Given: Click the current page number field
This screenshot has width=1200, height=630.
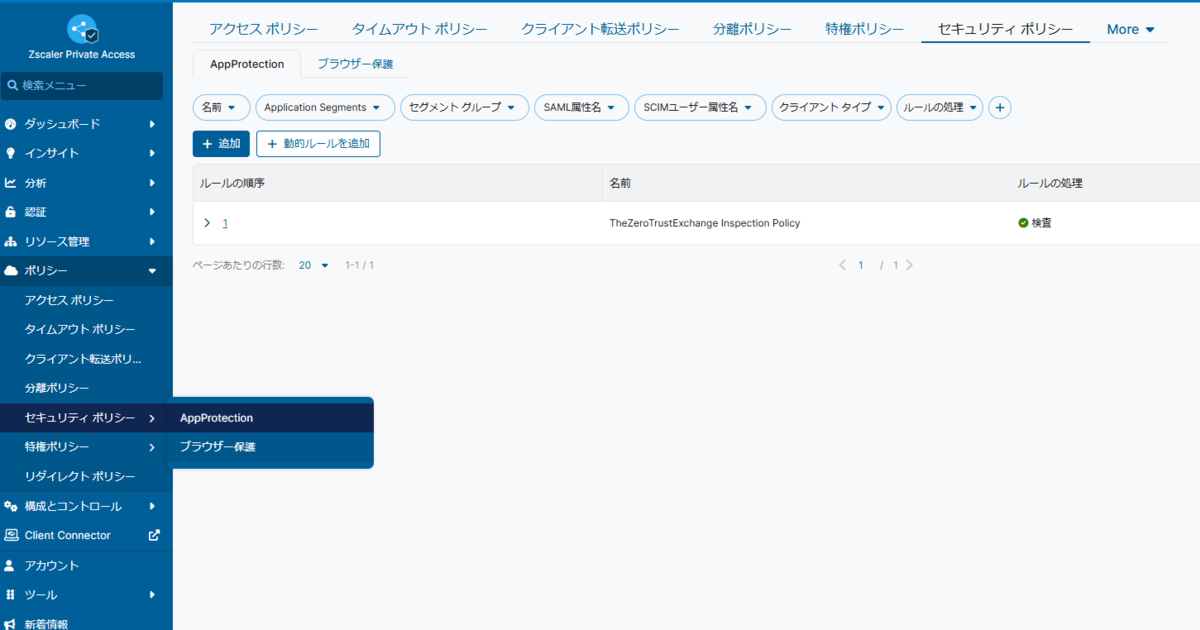Looking at the screenshot, I should [x=861, y=265].
